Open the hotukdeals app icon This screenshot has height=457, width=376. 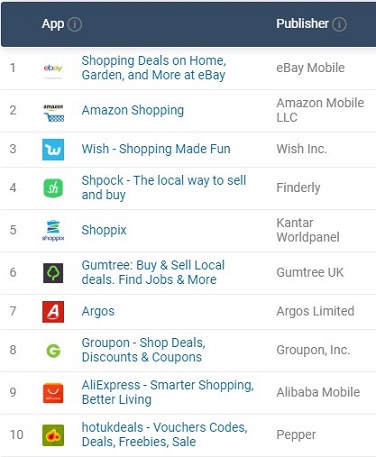(x=53, y=435)
